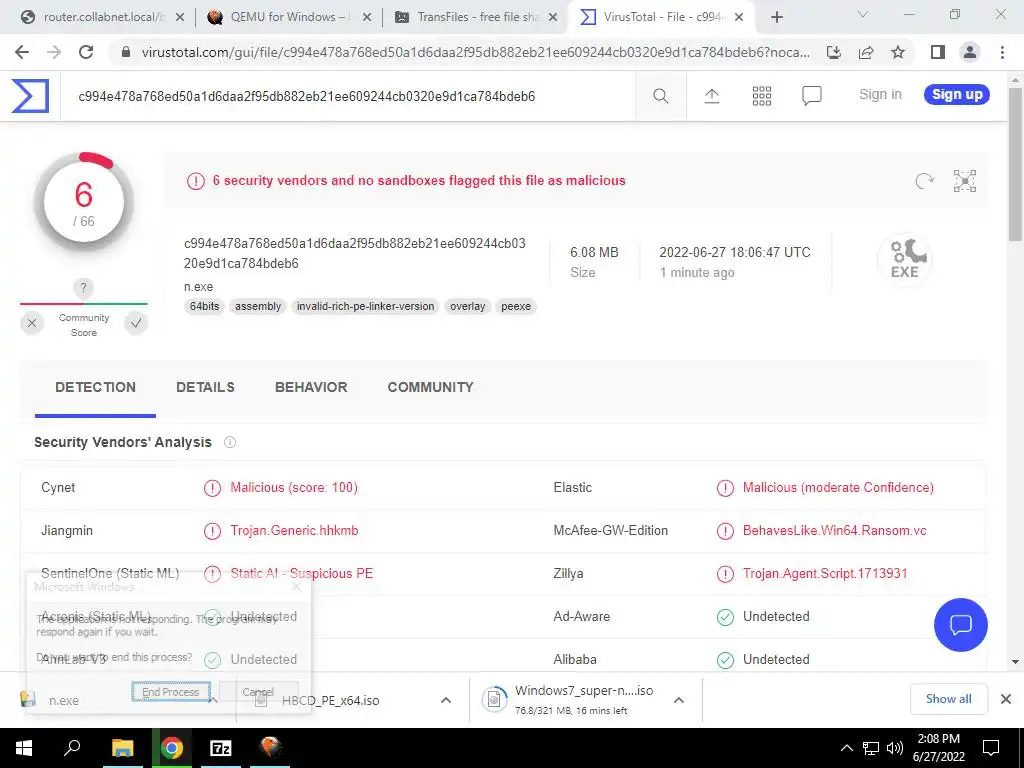
Task: Open the apps grid icon in VirusTotal header
Action: (x=761, y=96)
